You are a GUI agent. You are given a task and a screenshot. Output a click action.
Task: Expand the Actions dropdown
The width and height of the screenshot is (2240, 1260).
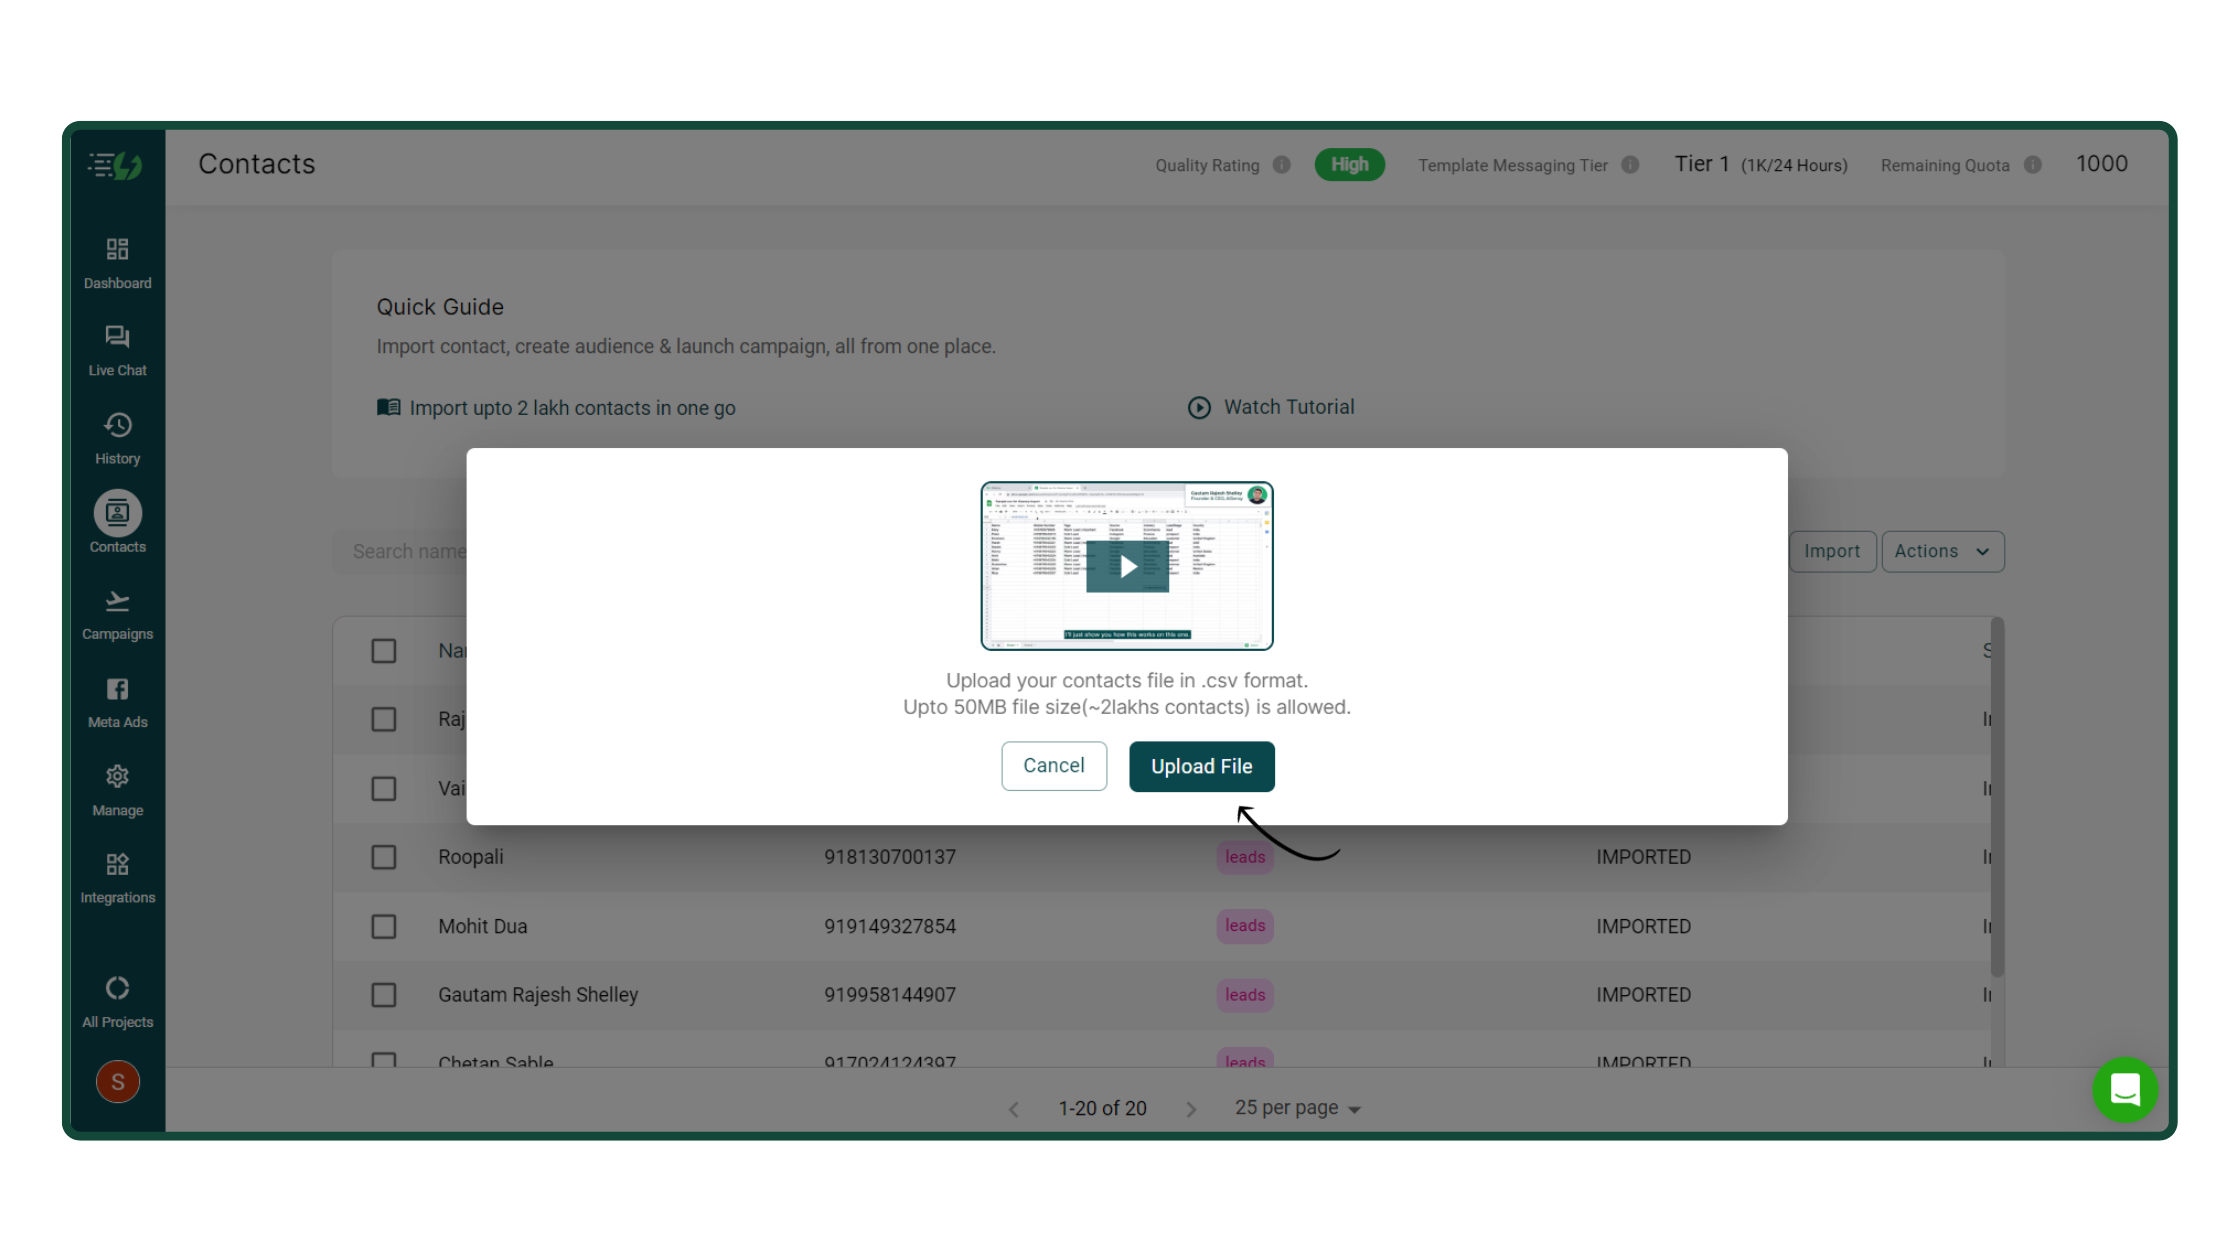1942,551
